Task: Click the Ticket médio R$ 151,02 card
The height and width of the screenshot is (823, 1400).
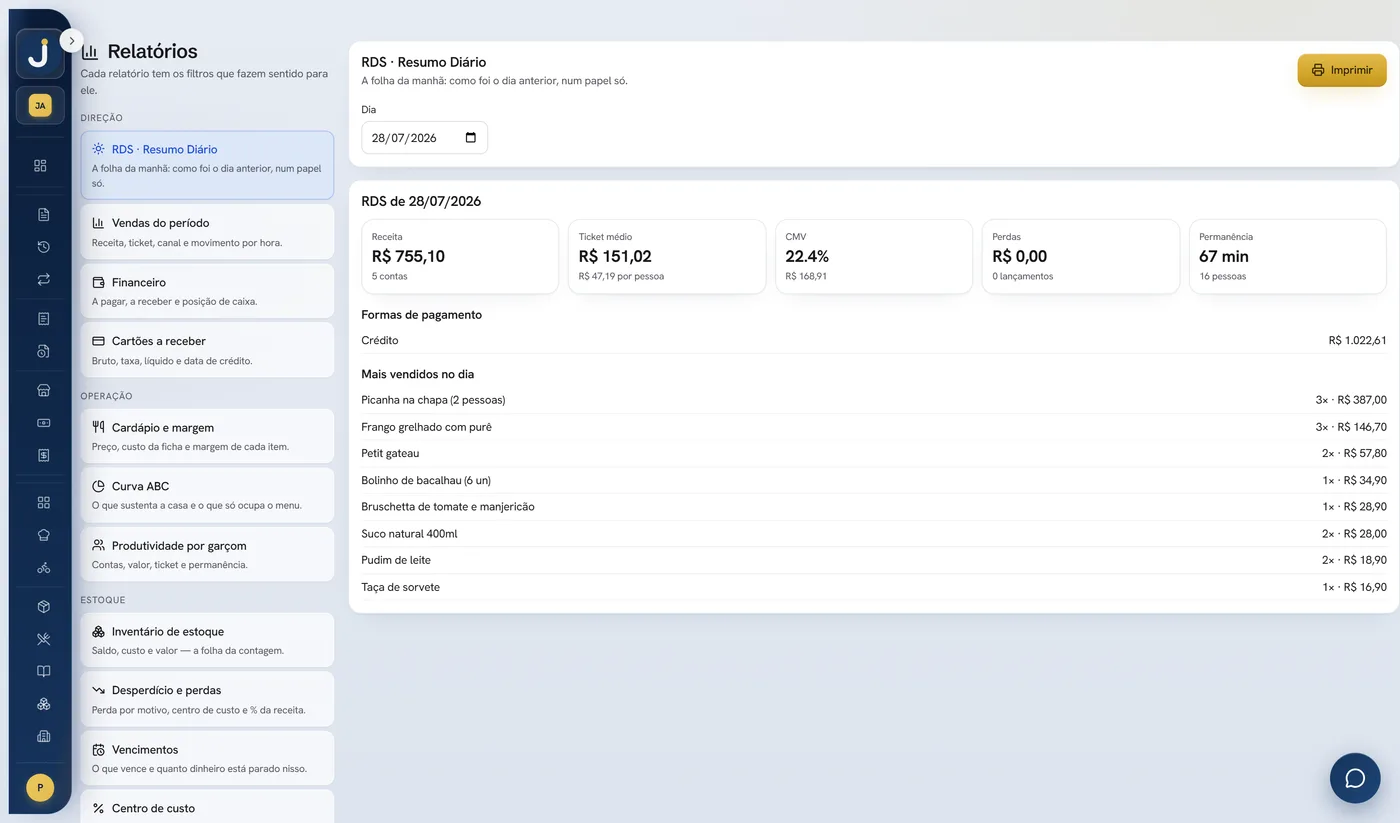Action: pos(667,257)
